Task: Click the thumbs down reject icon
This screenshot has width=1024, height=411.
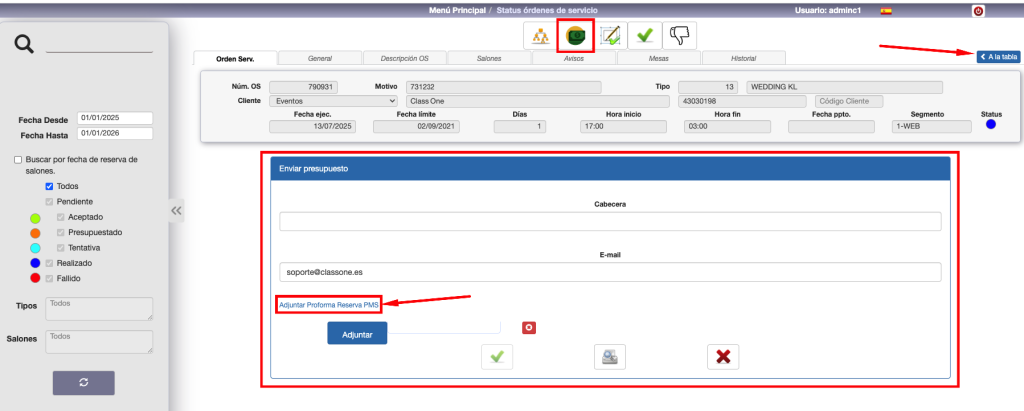Action: [x=680, y=36]
